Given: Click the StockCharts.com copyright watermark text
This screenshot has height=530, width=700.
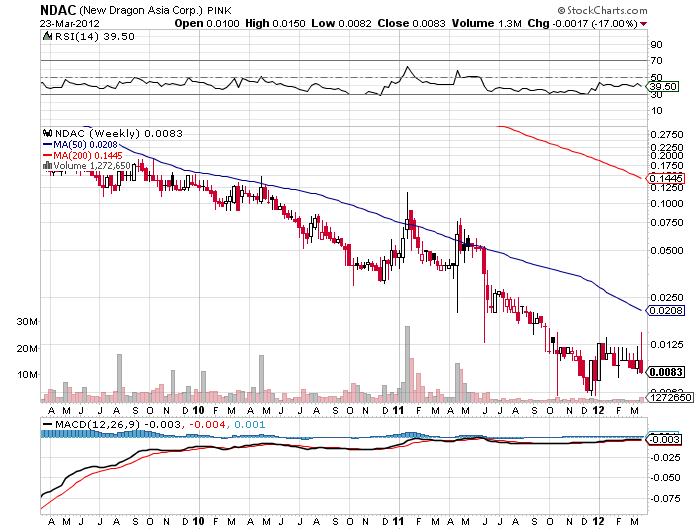Looking at the screenshot, I should (602, 10).
